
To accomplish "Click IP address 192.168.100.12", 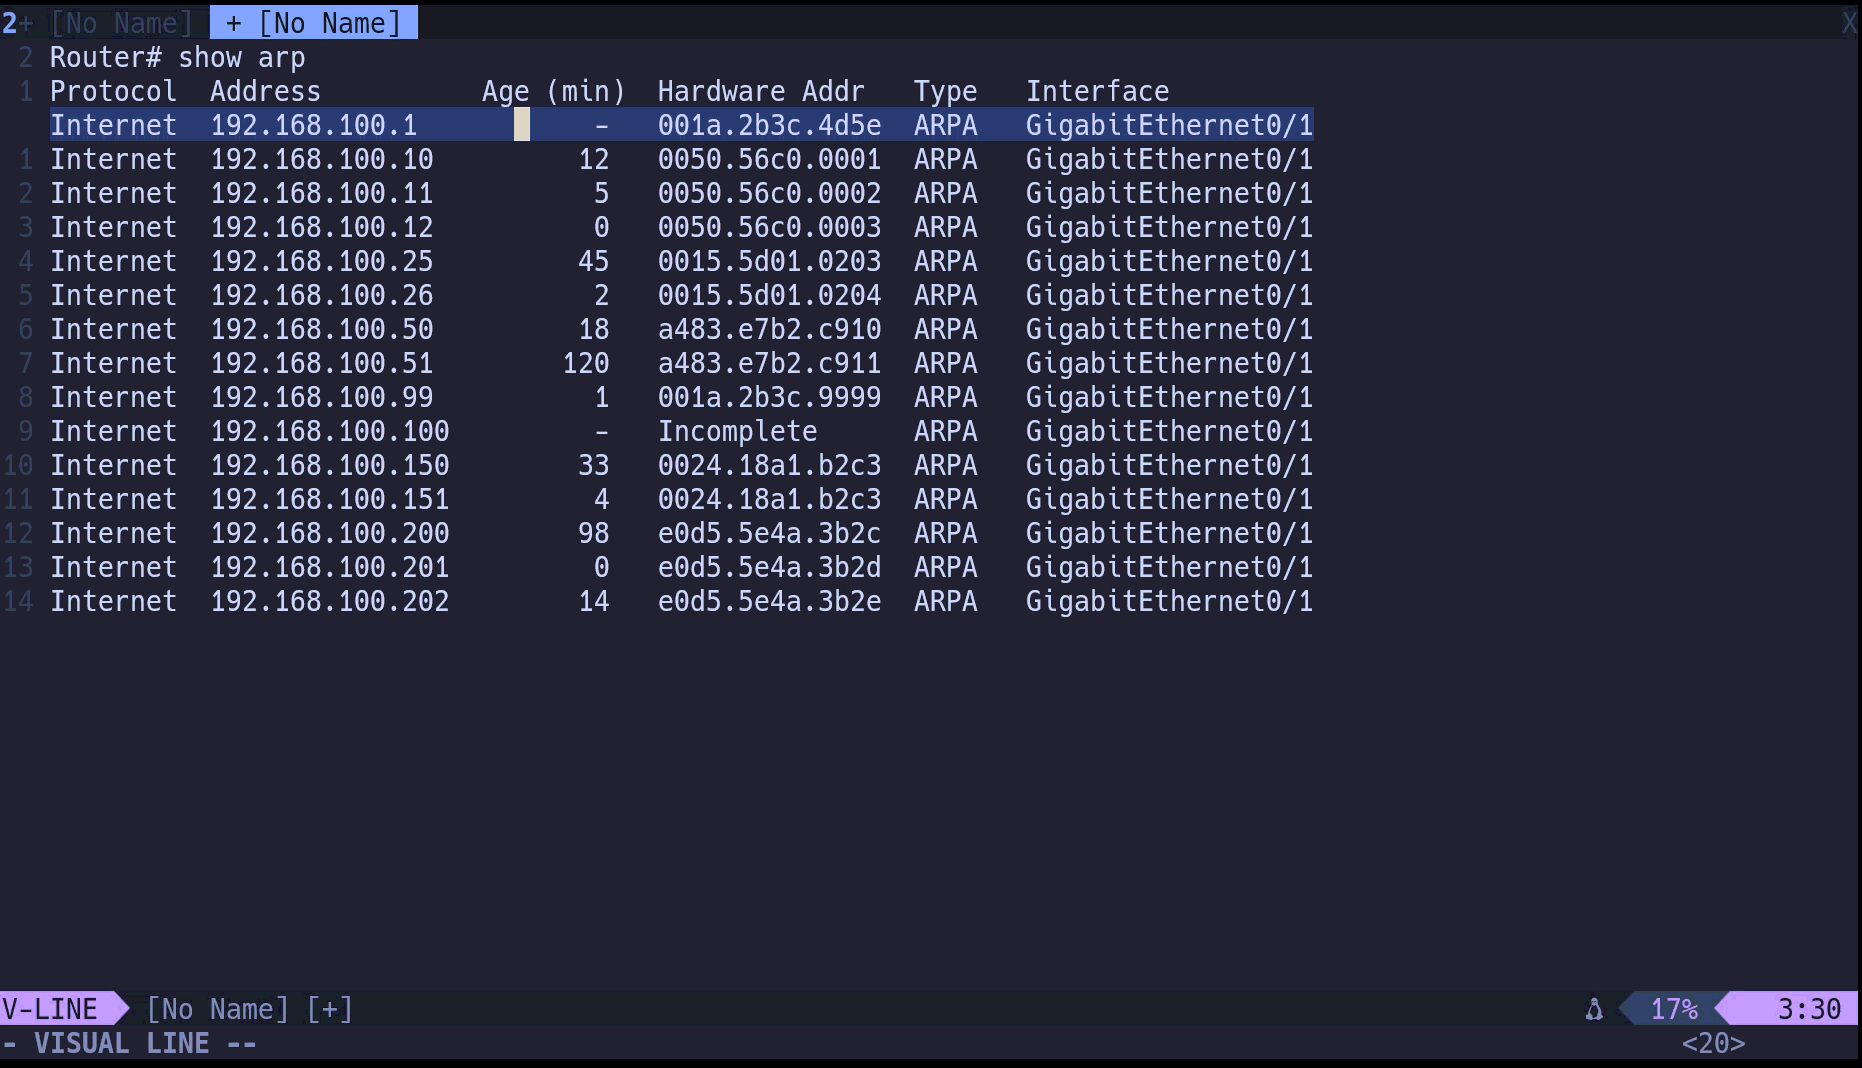I will 322,227.
